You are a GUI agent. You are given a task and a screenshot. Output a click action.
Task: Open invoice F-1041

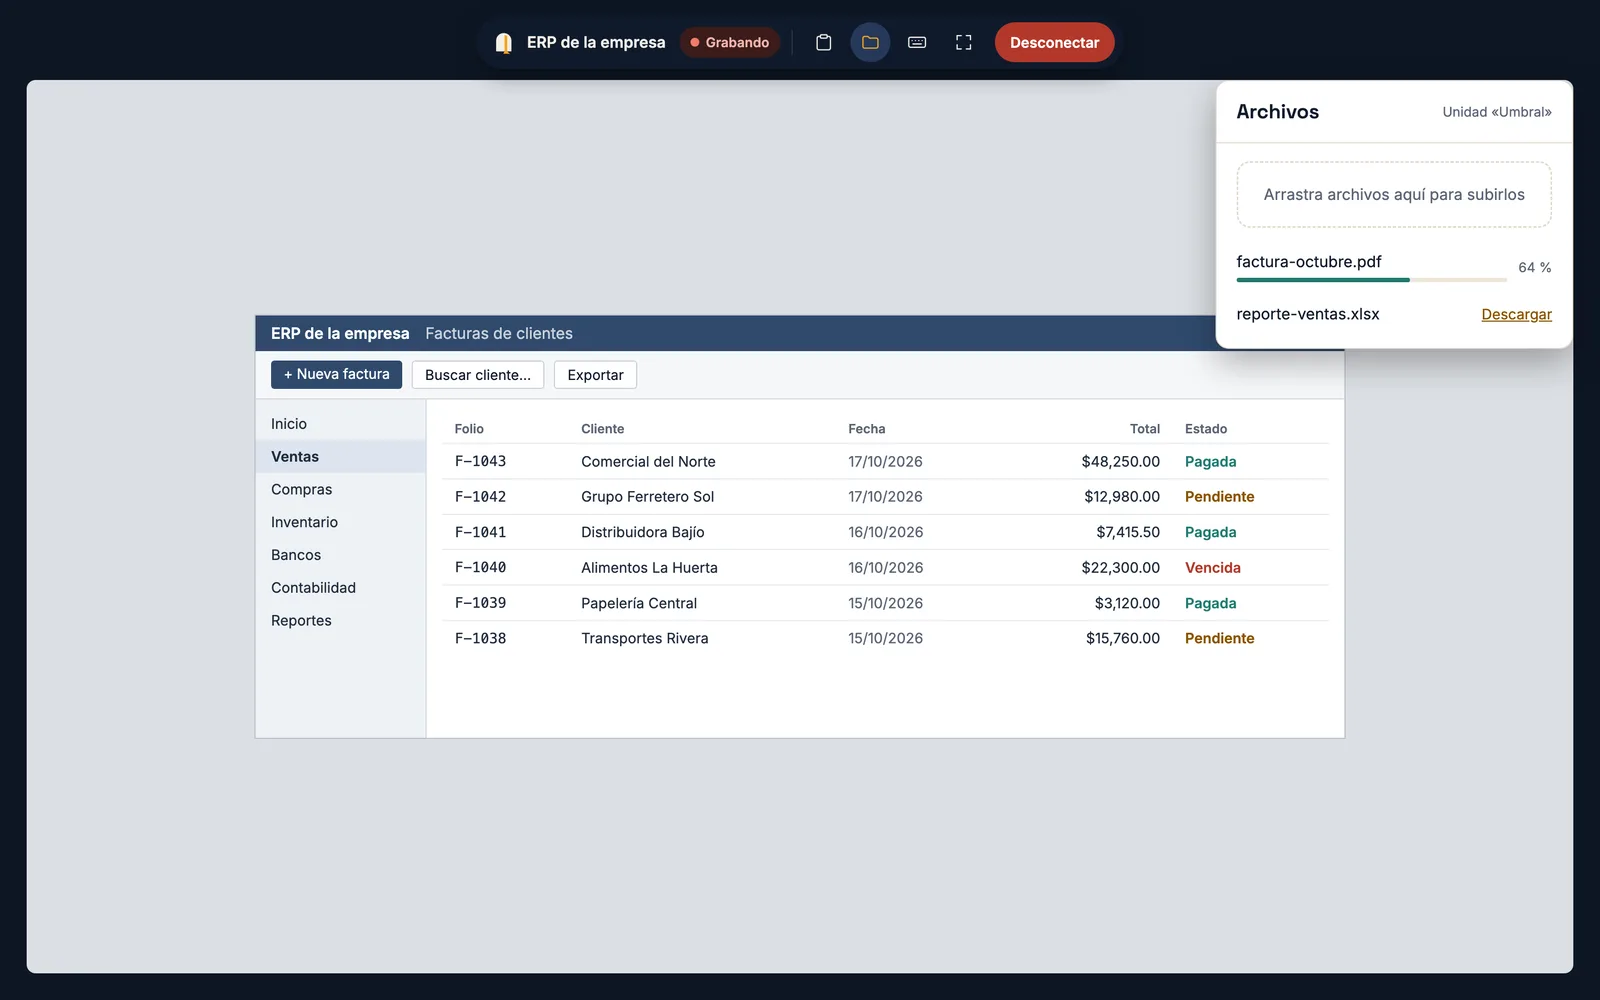[480, 532]
